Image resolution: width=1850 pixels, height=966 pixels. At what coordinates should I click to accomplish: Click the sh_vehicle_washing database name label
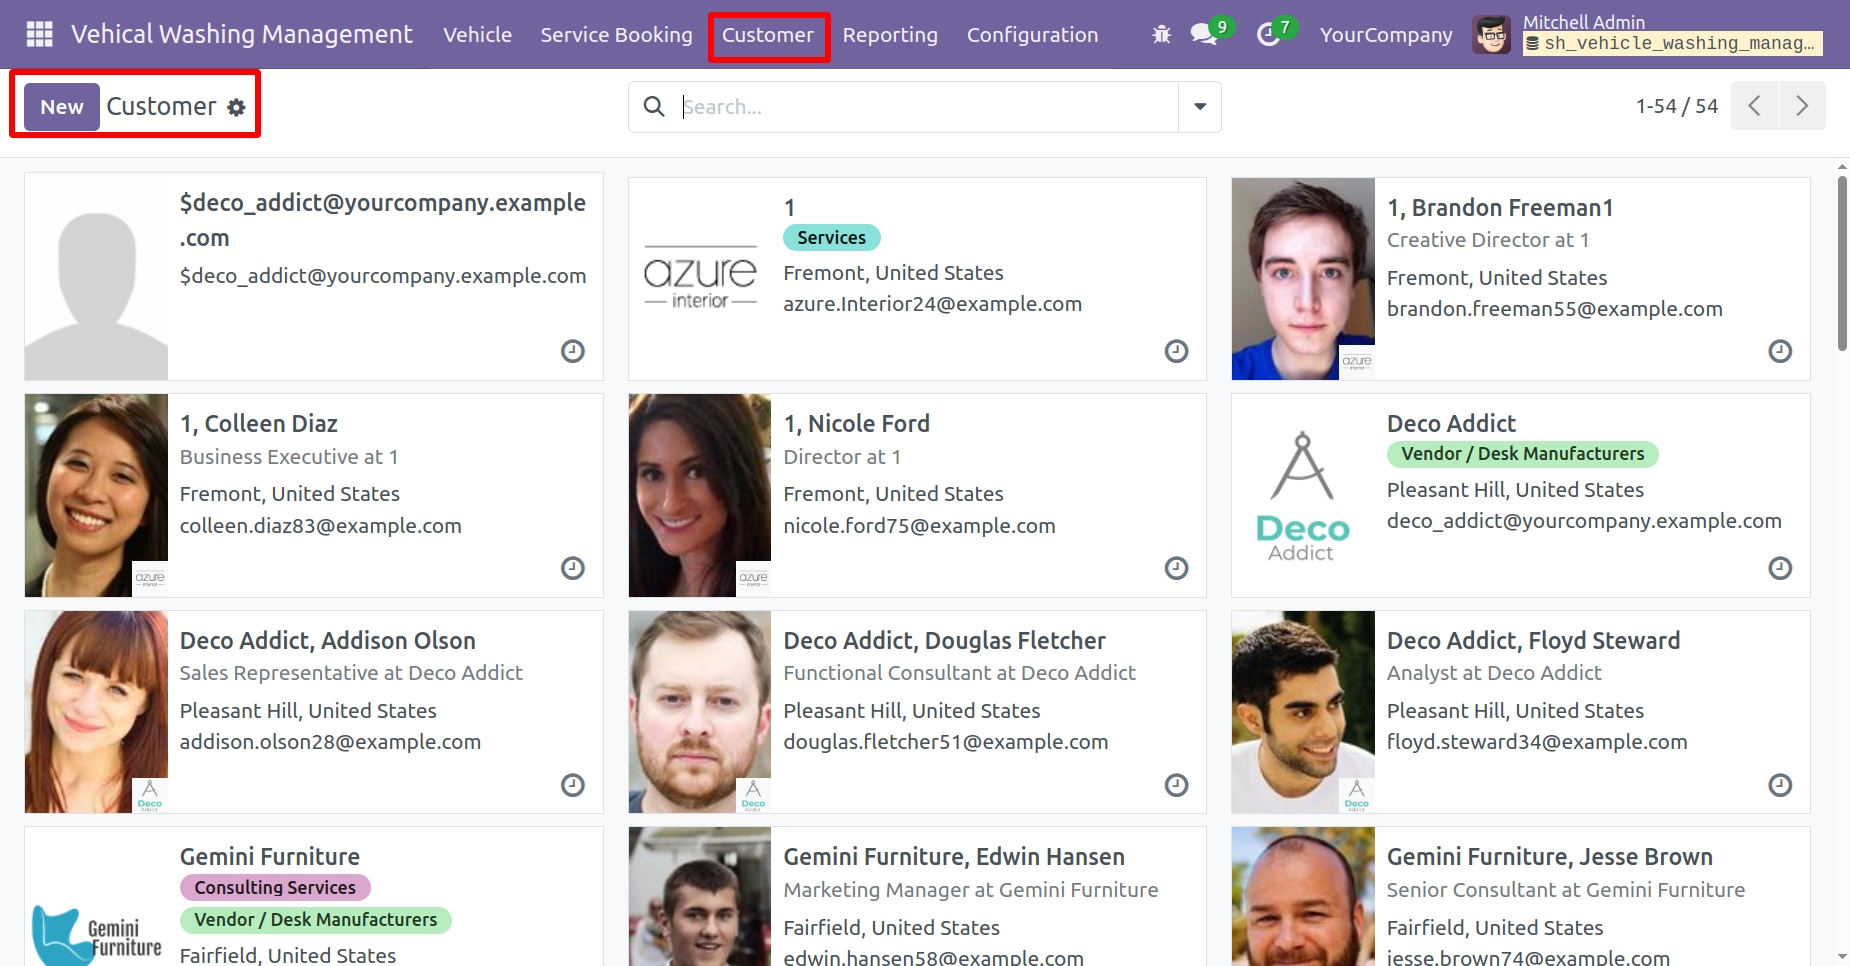click(1672, 44)
